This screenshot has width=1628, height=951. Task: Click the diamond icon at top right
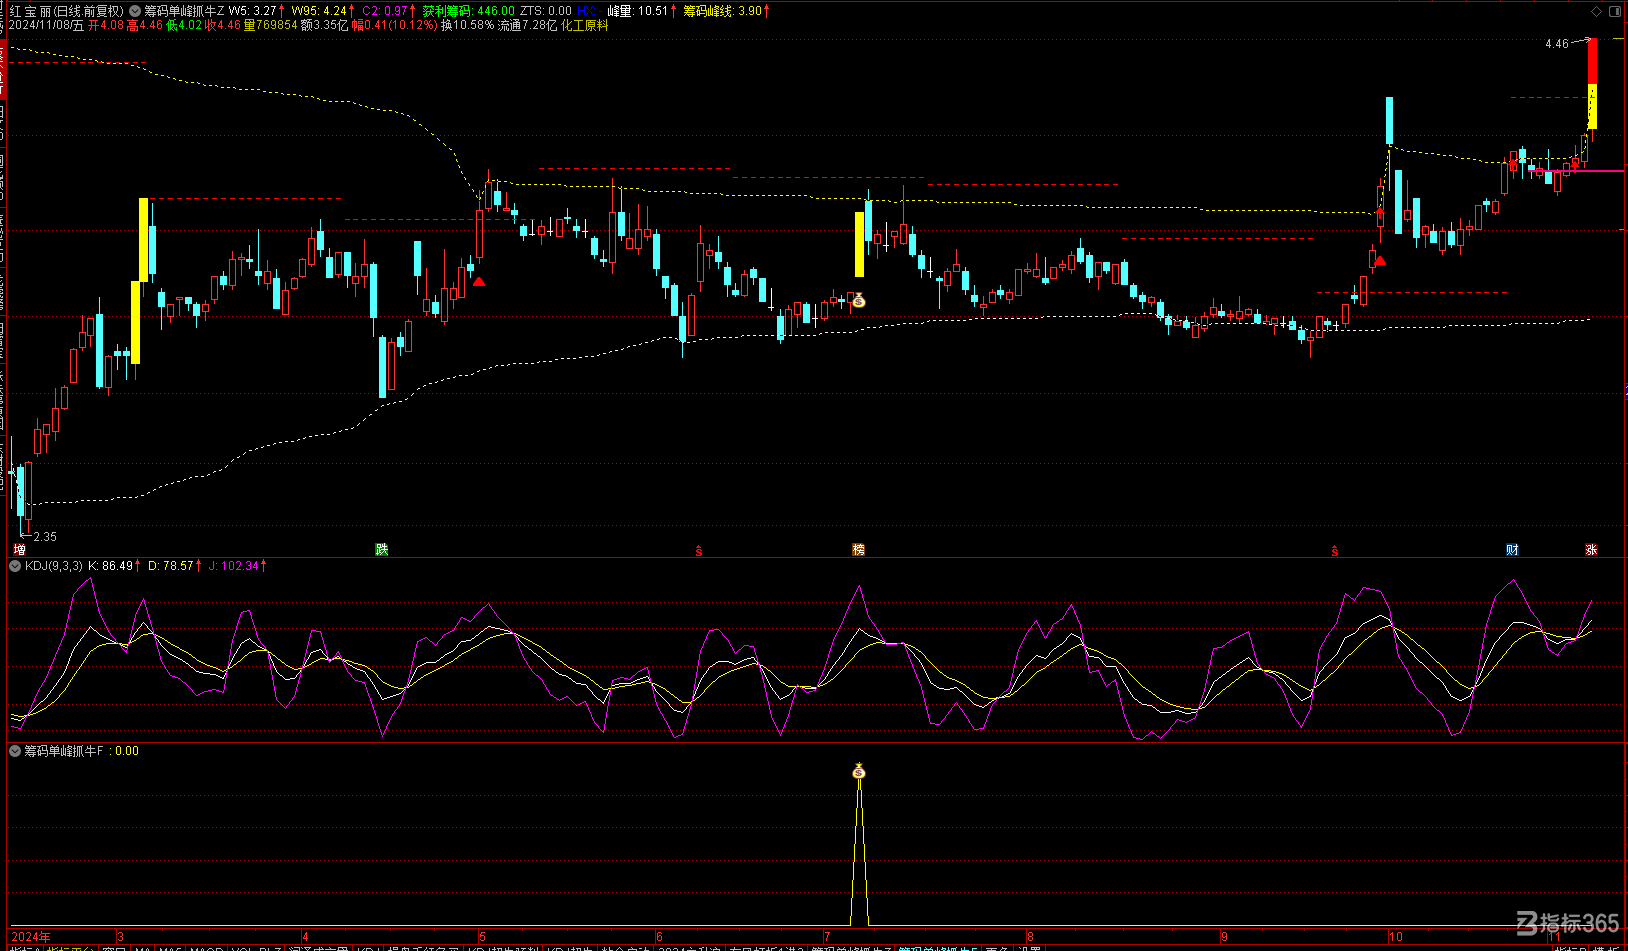[1595, 11]
